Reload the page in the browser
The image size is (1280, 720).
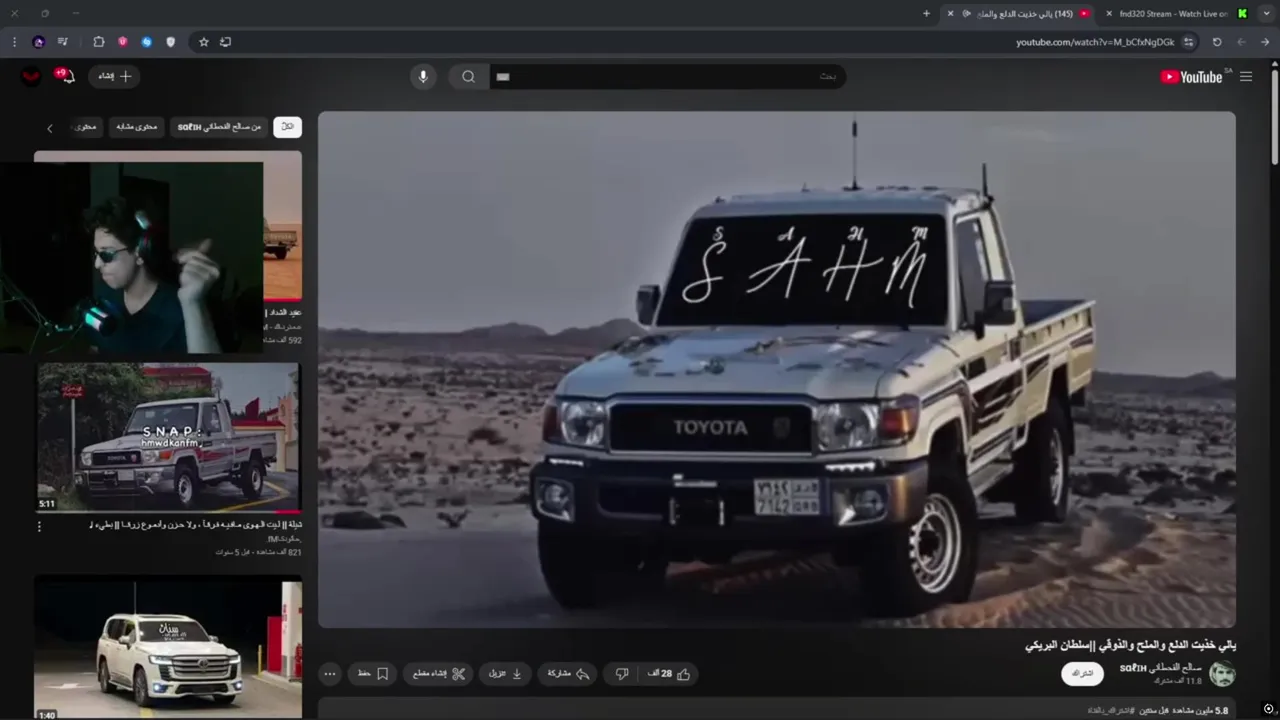coord(1217,42)
